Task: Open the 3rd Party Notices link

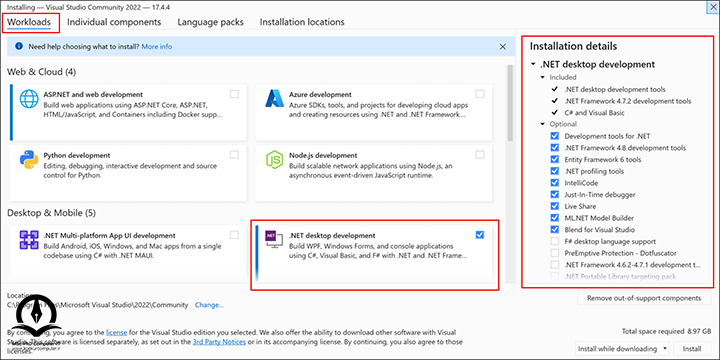Action: click(x=220, y=342)
